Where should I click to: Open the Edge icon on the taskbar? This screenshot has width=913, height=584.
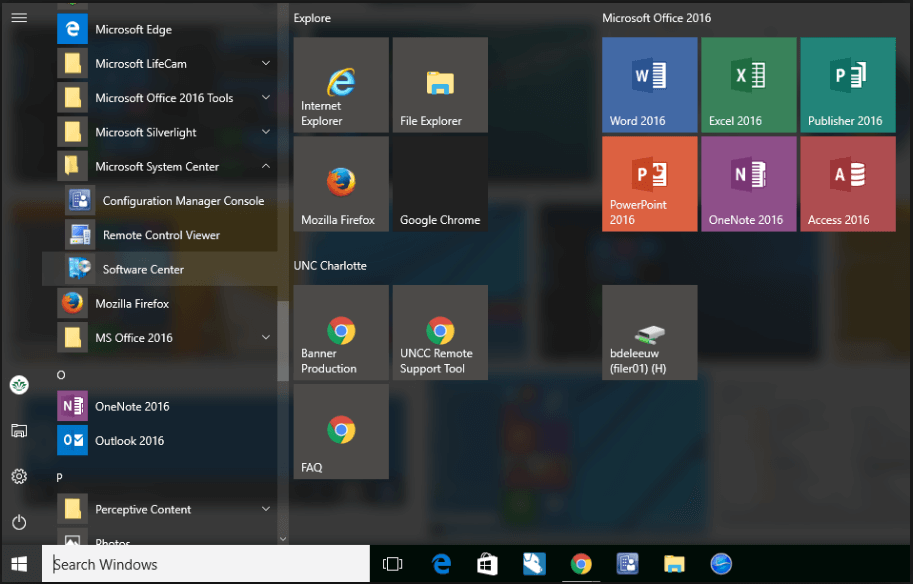click(441, 564)
